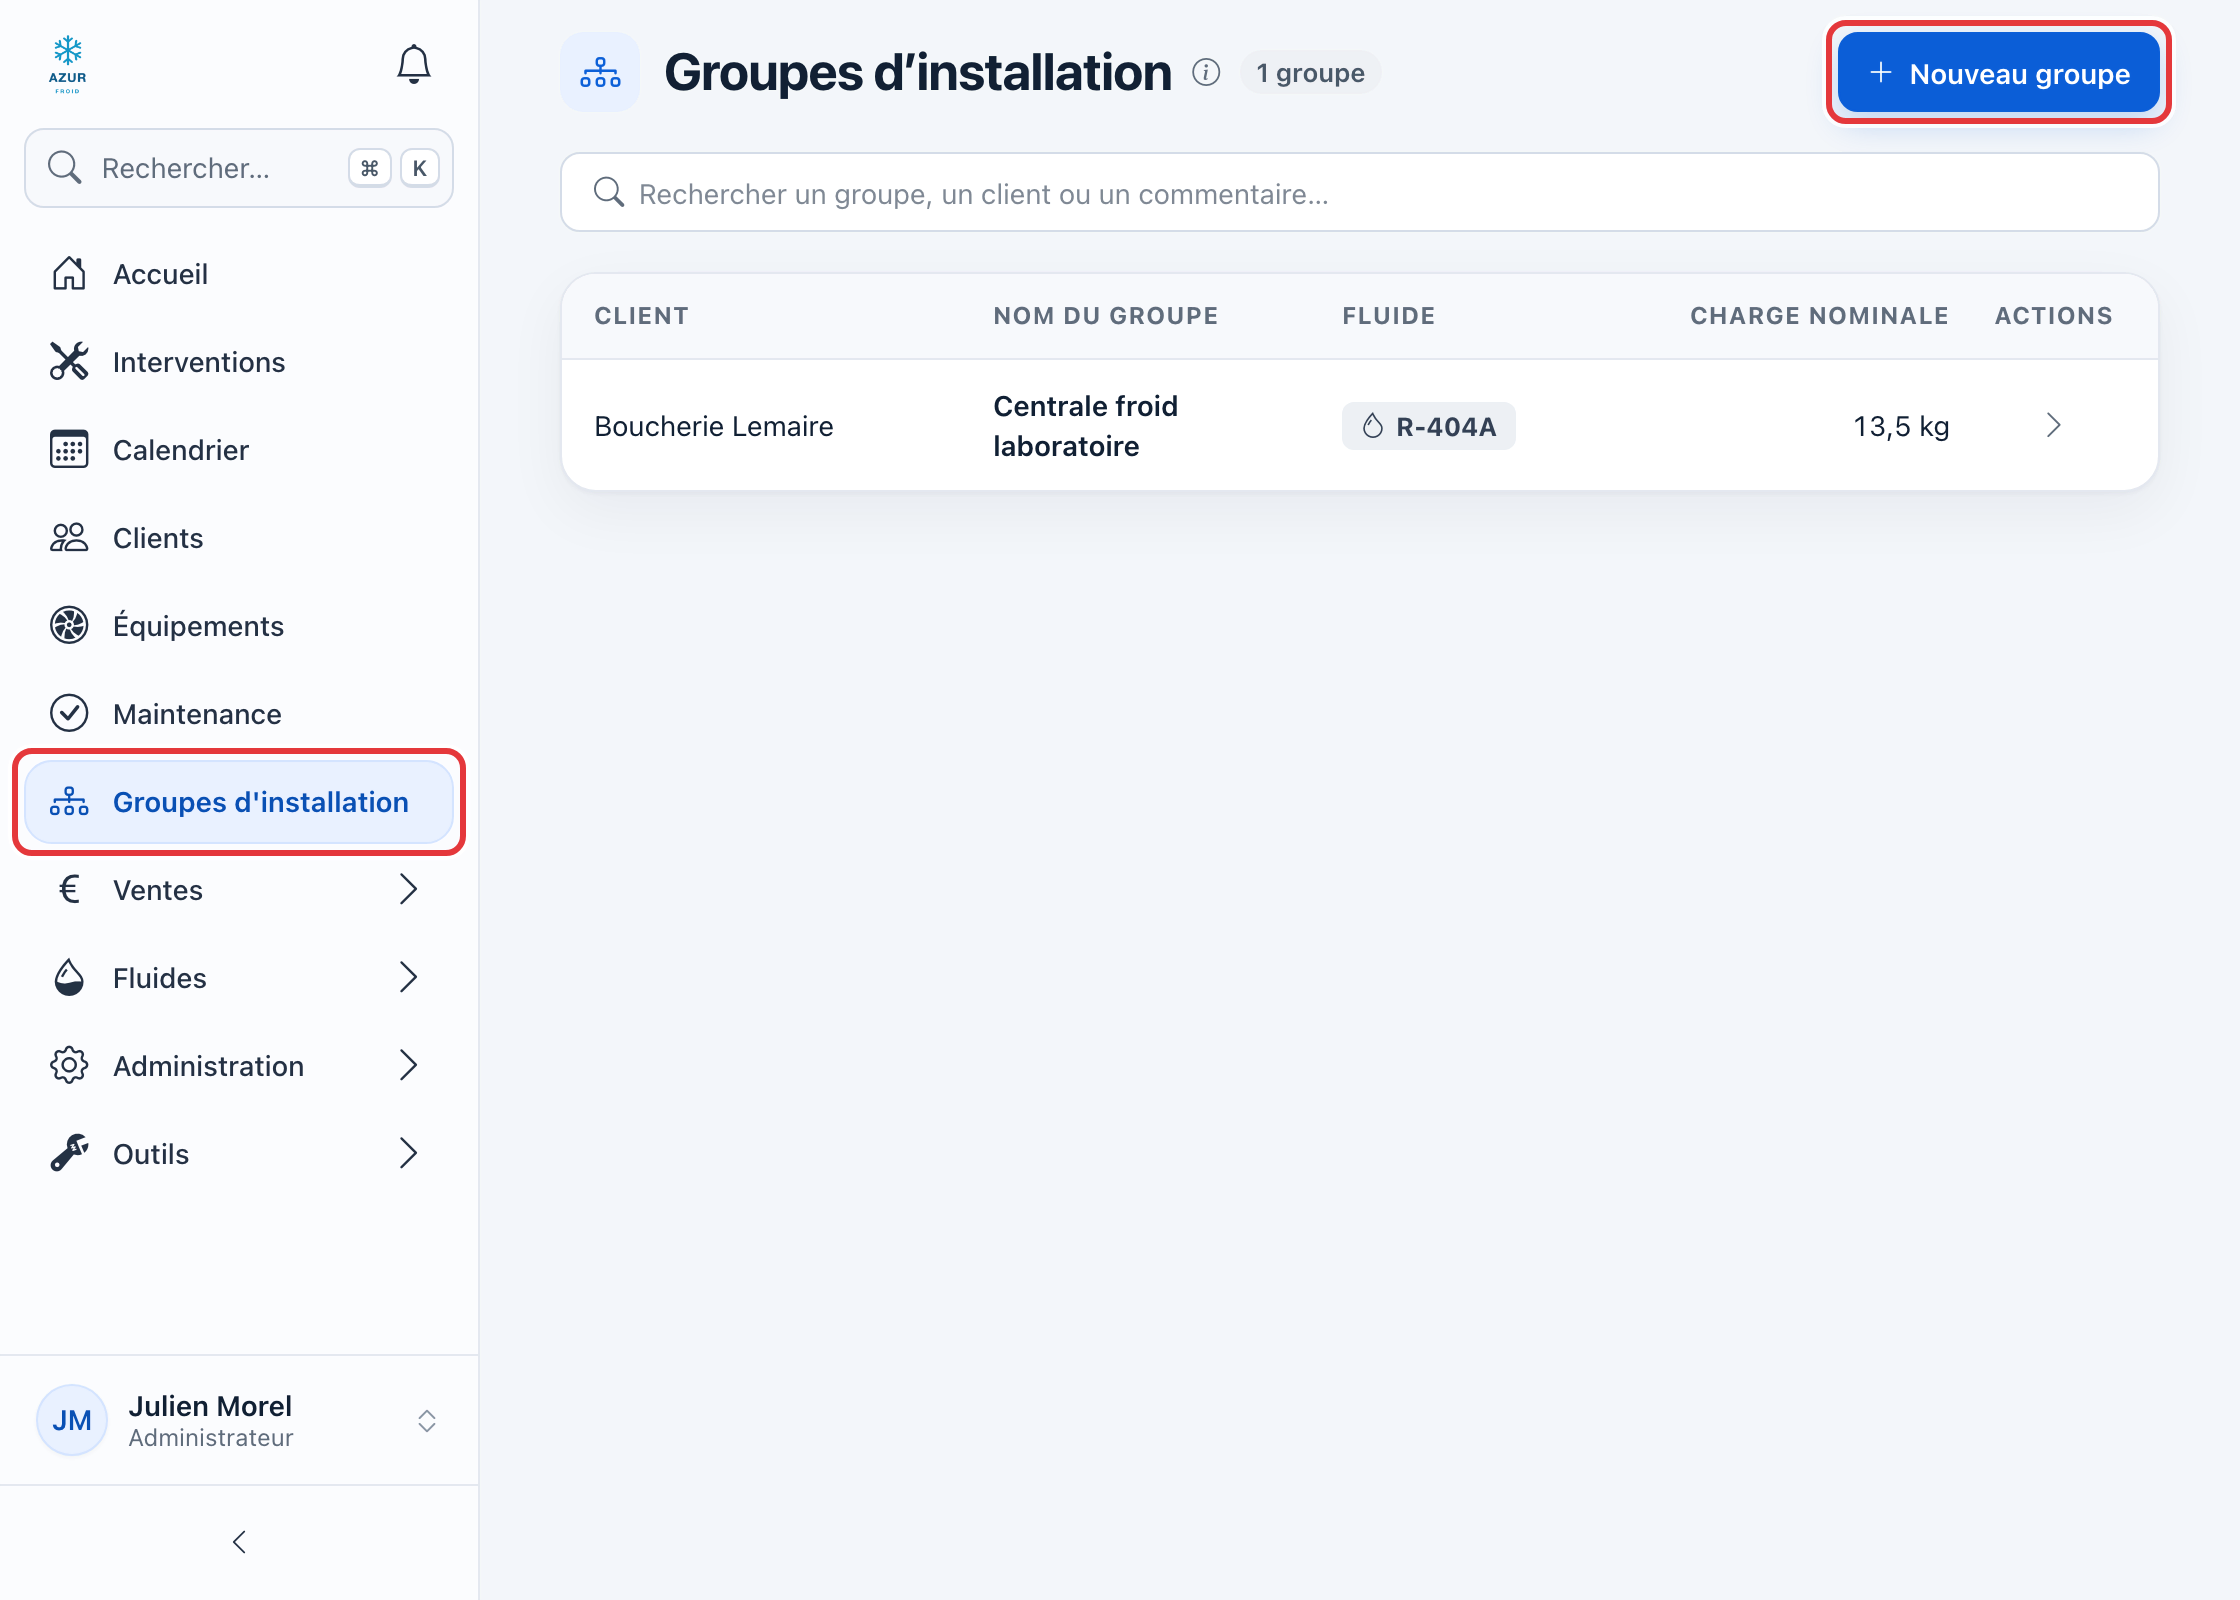Click the Équipements fan icon
This screenshot has width=2240, height=1600.
point(69,625)
